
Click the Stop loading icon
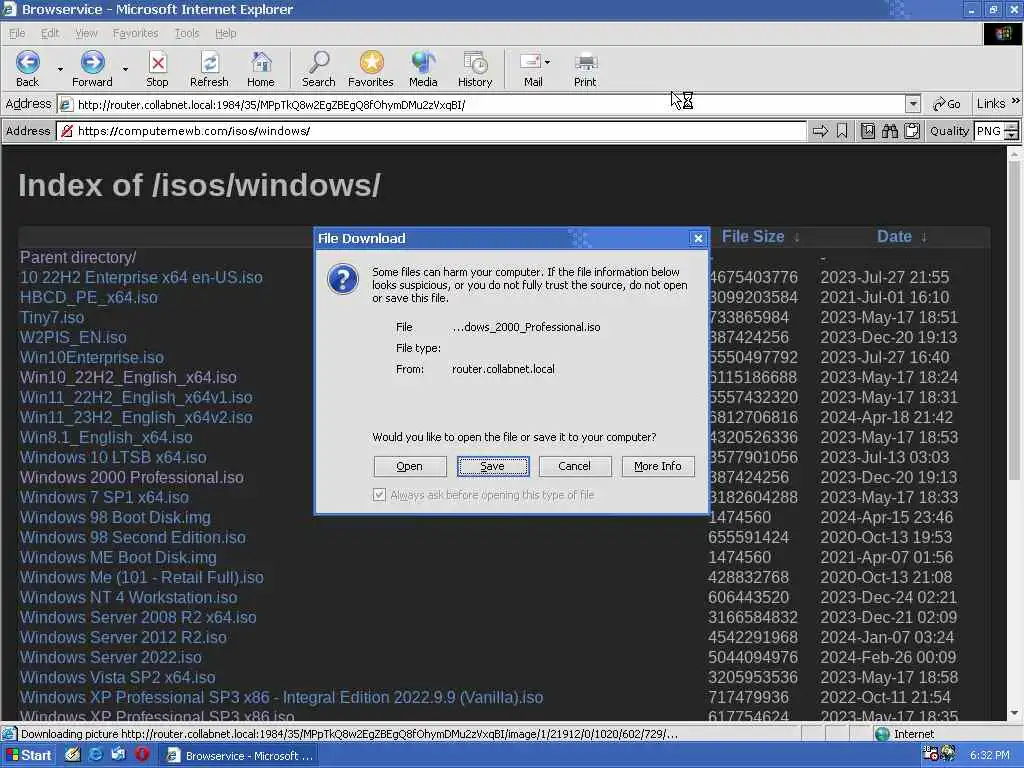click(x=157, y=63)
